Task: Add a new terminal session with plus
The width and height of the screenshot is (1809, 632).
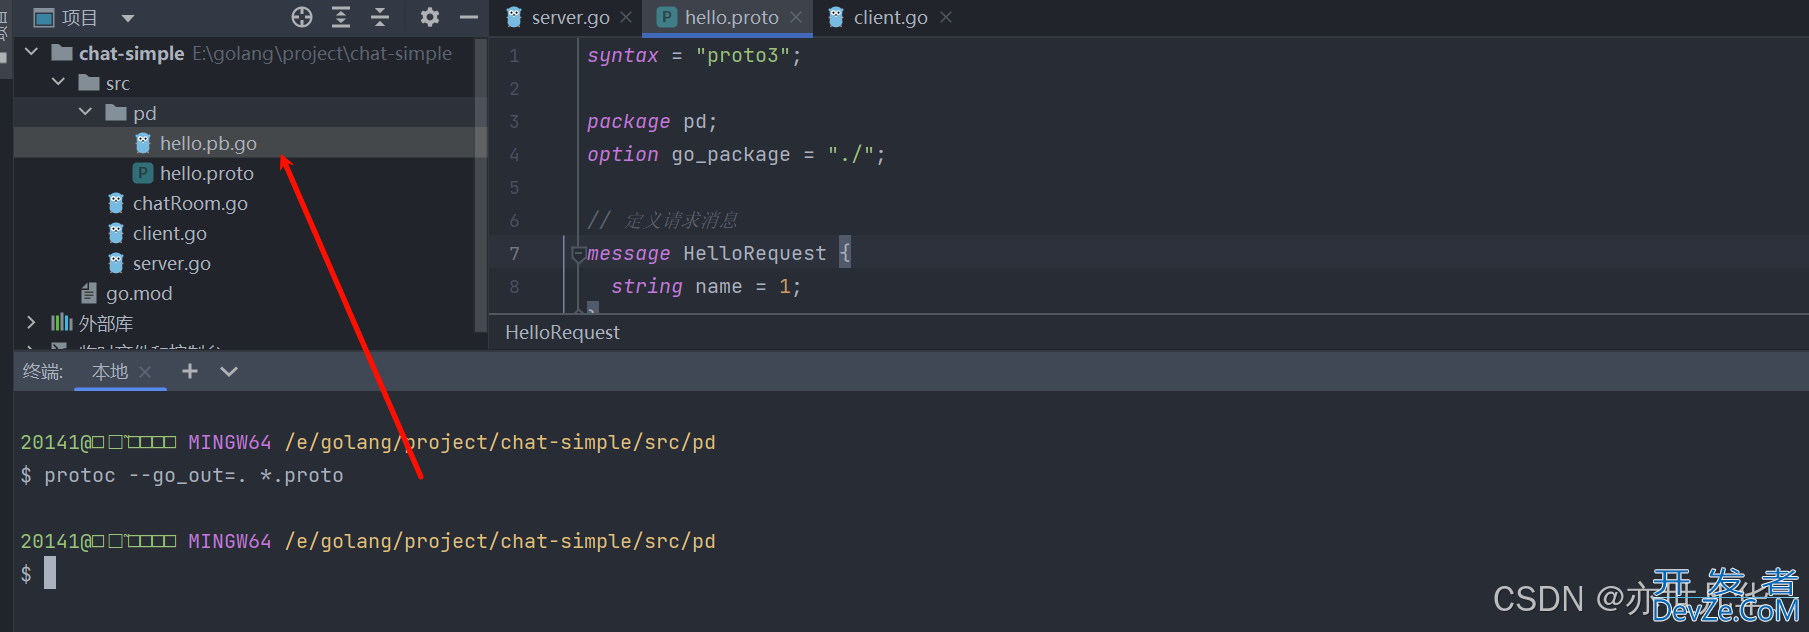Action: coord(189,371)
